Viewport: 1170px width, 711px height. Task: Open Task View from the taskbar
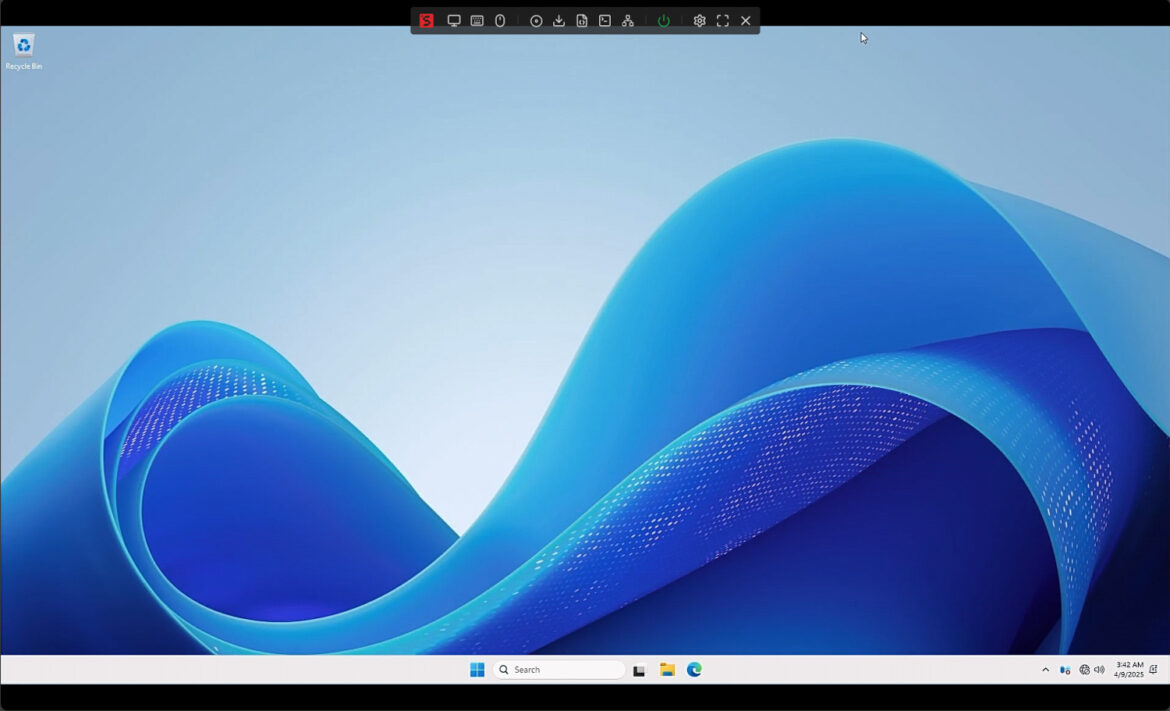pos(639,670)
